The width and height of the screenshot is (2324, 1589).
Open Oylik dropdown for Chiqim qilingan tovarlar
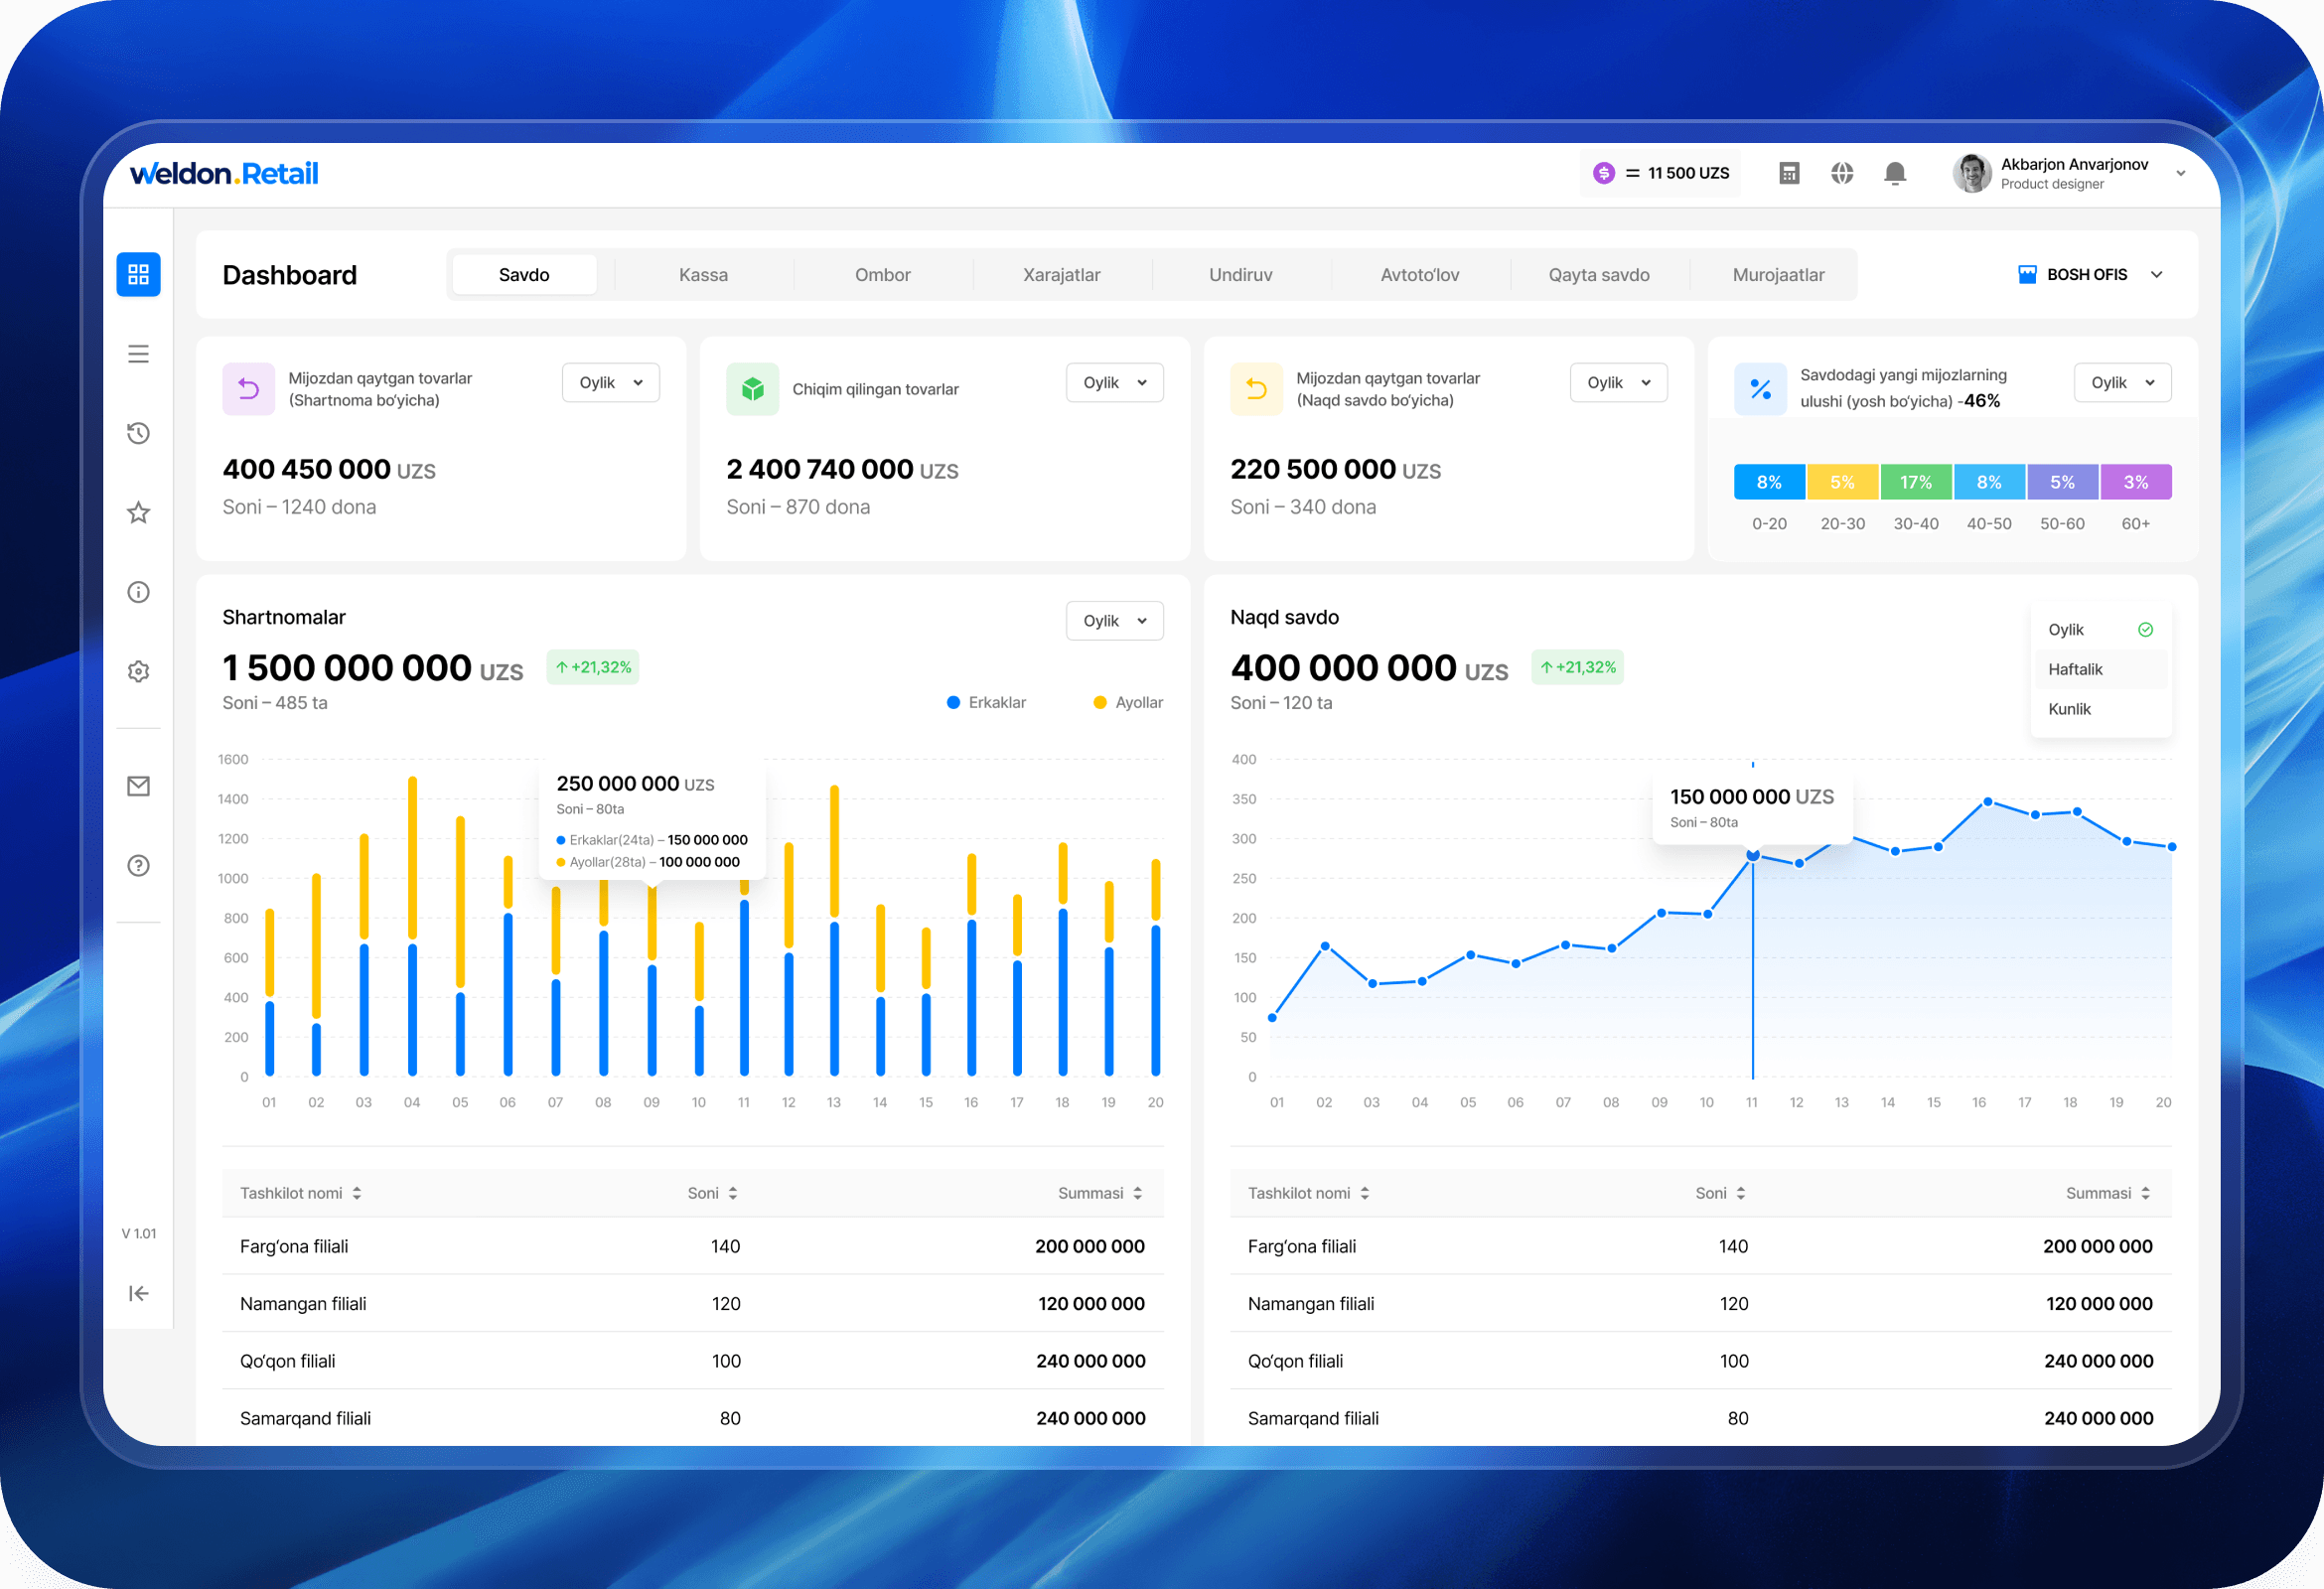coord(1114,383)
